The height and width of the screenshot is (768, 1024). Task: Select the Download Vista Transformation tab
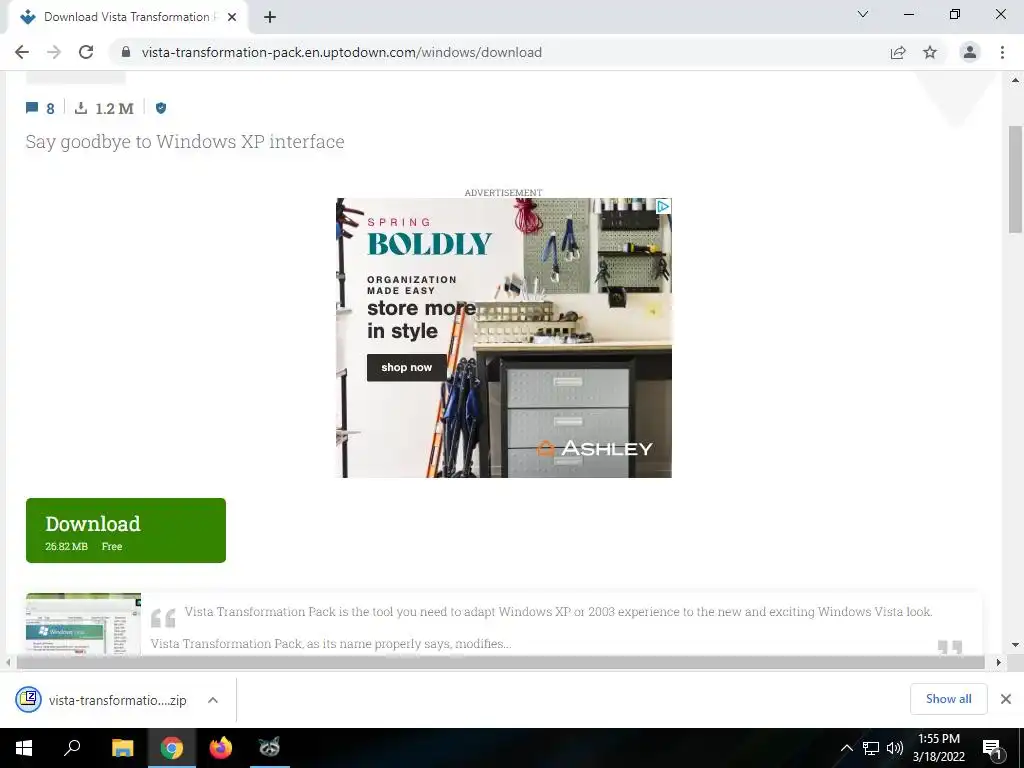click(x=127, y=18)
